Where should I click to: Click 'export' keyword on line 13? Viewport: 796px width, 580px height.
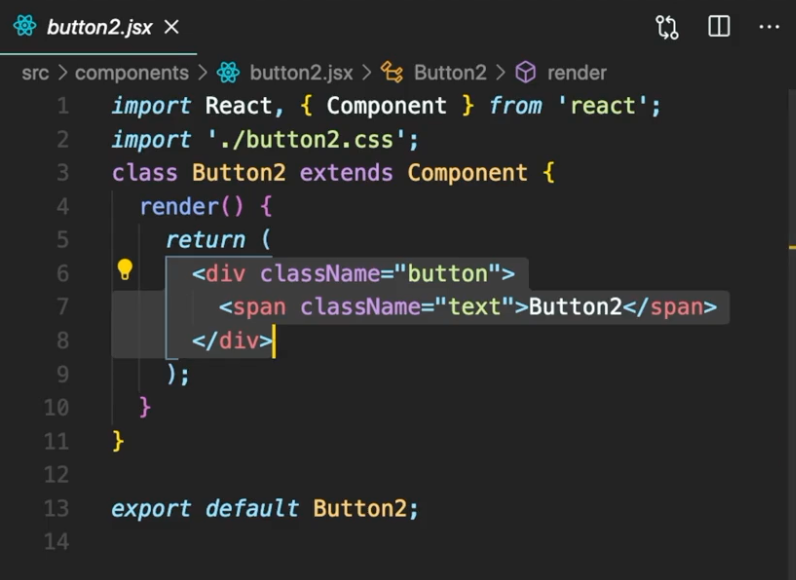tap(151, 508)
